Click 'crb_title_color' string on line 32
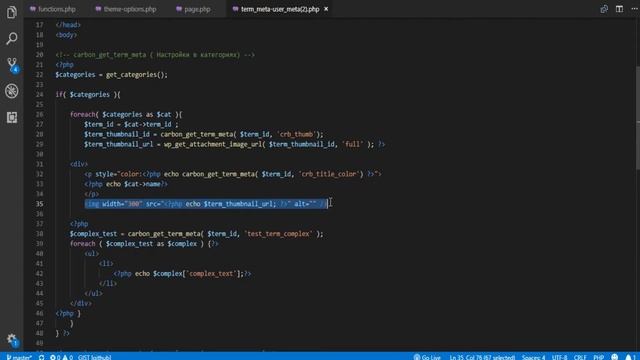The height and width of the screenshot is (360, 640). [x=329, y=174]
